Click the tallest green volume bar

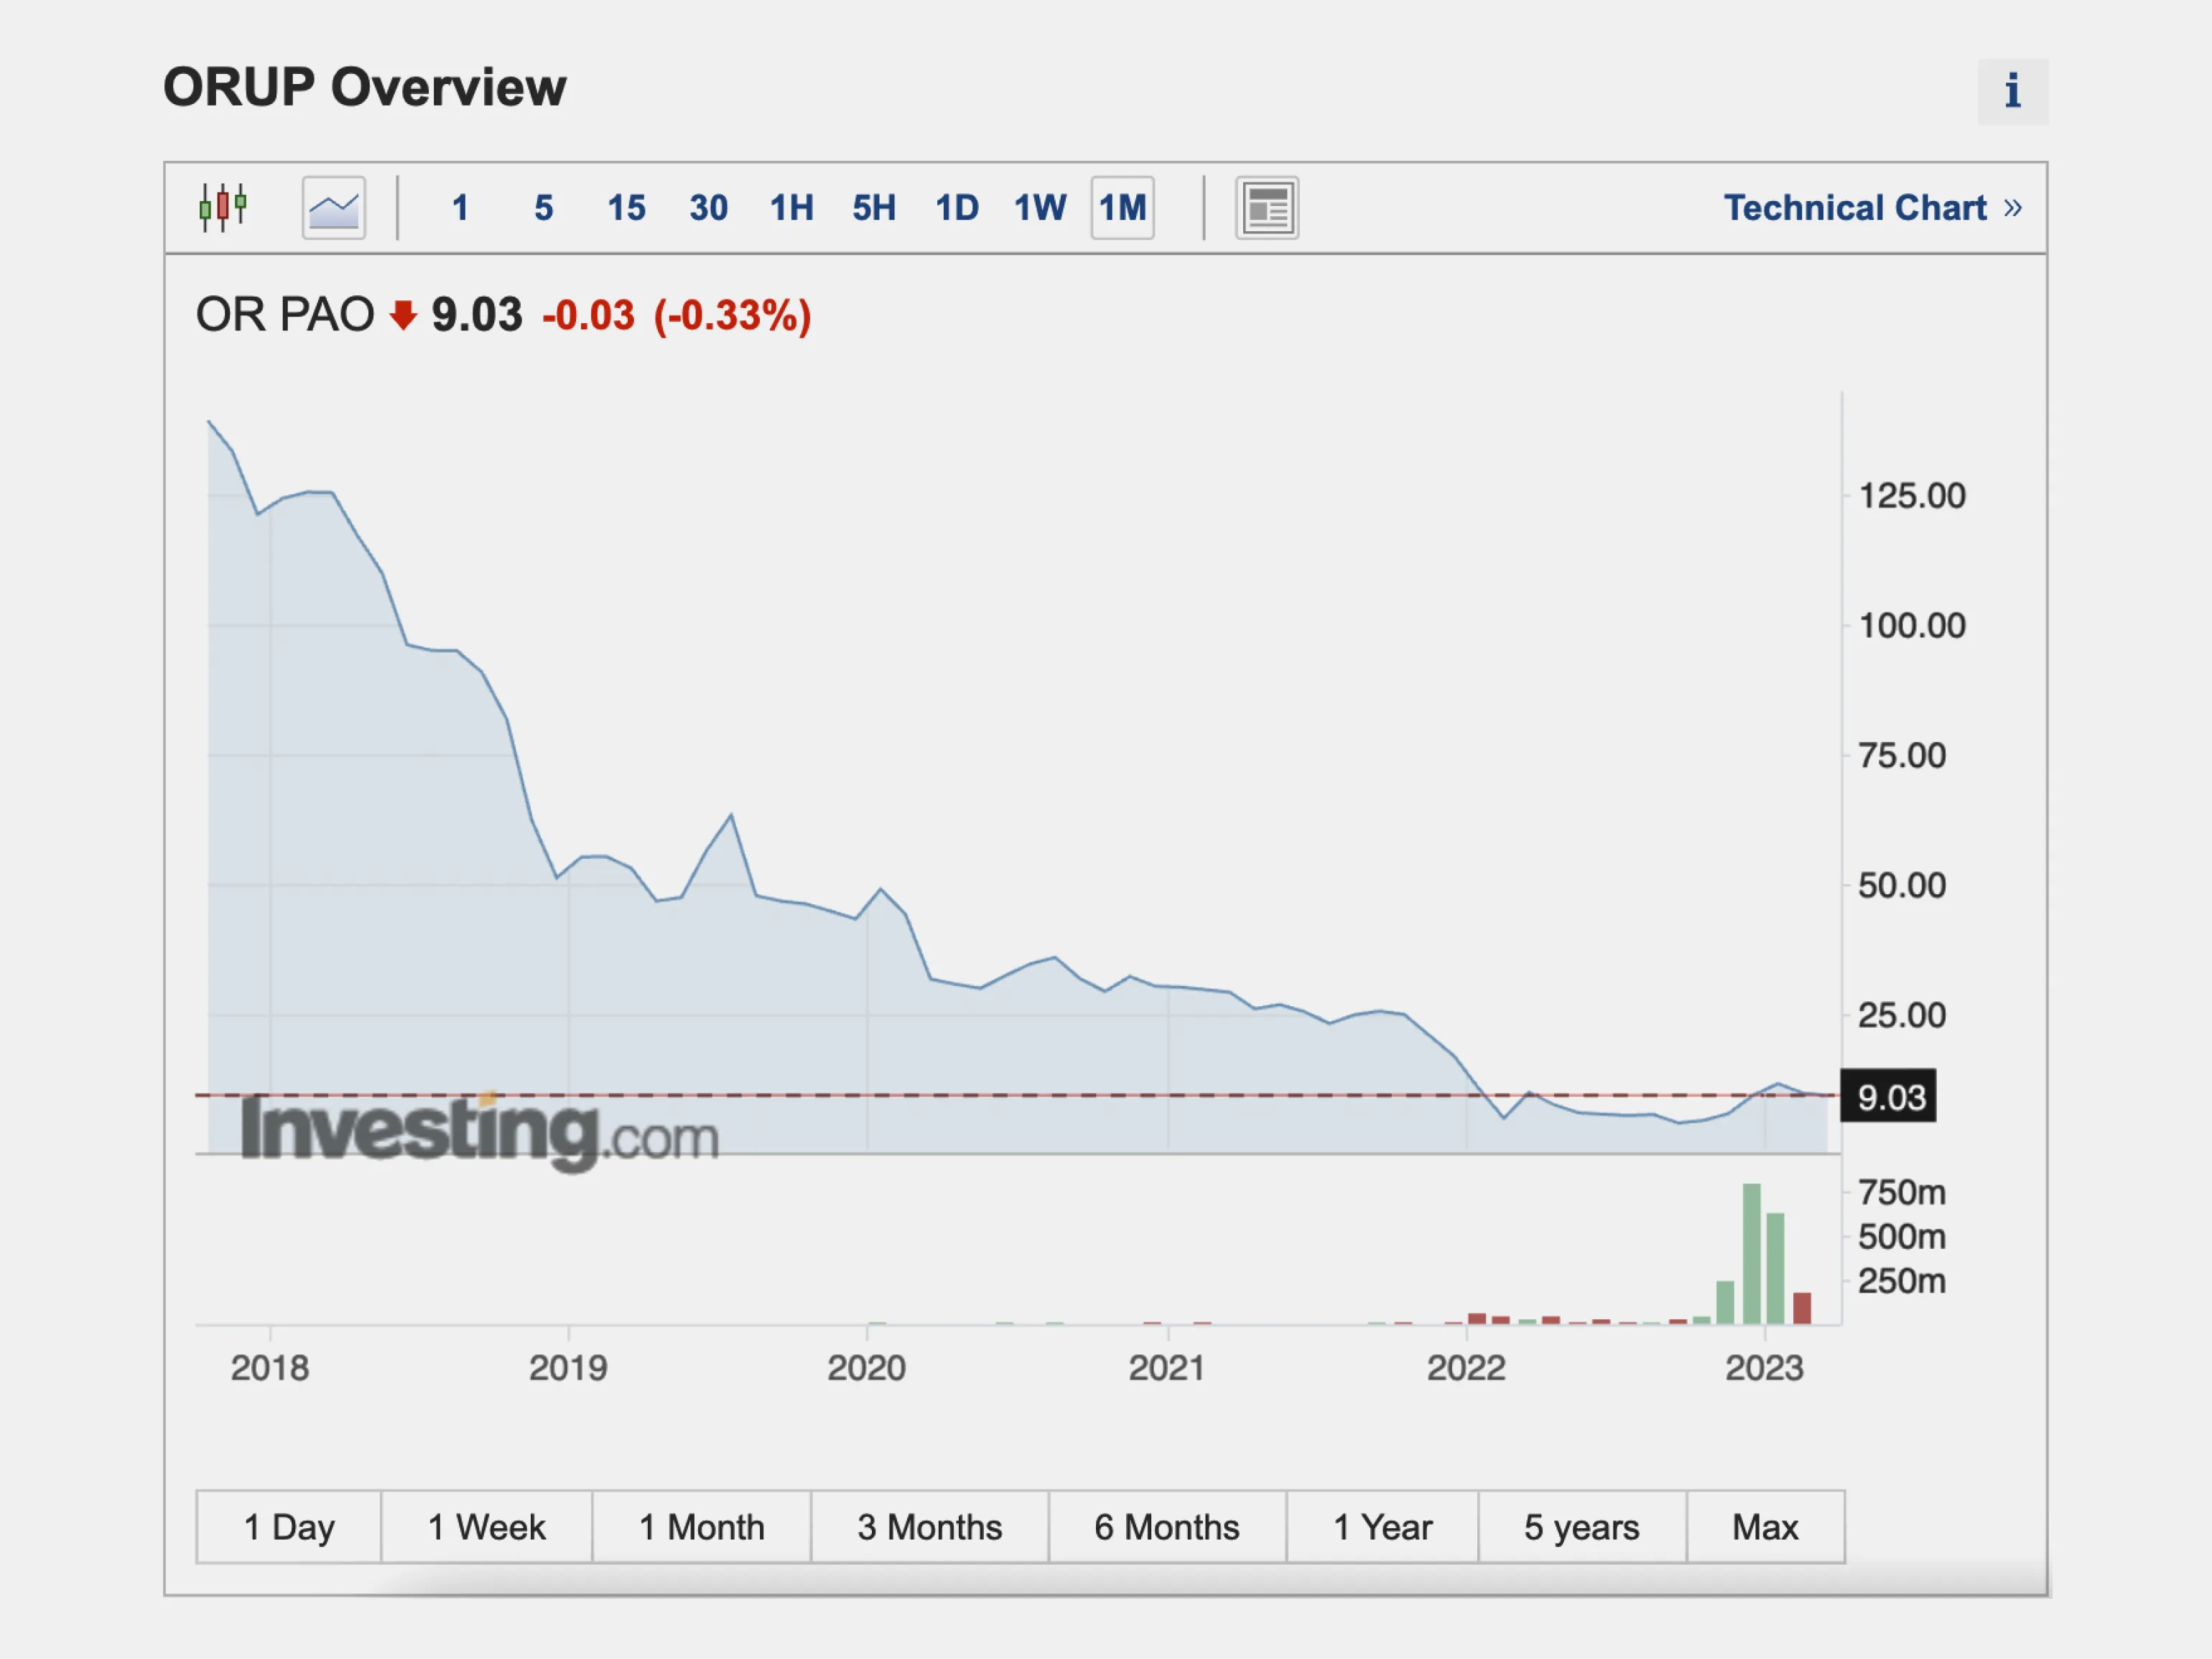click(x=1751, y=1255)
